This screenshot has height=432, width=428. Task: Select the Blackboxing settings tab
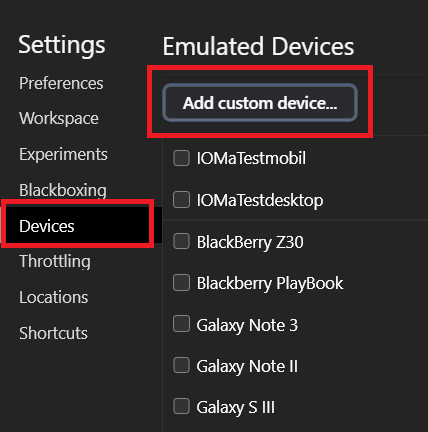[63, 190]
